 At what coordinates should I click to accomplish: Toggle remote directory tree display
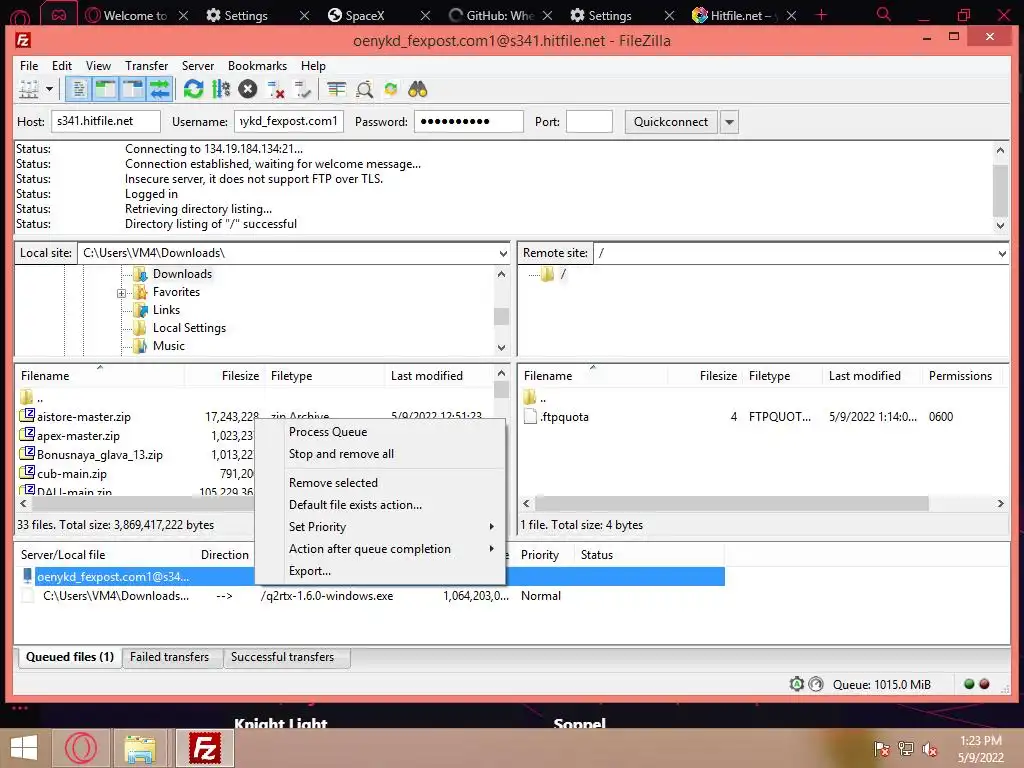tap(133, 89)
